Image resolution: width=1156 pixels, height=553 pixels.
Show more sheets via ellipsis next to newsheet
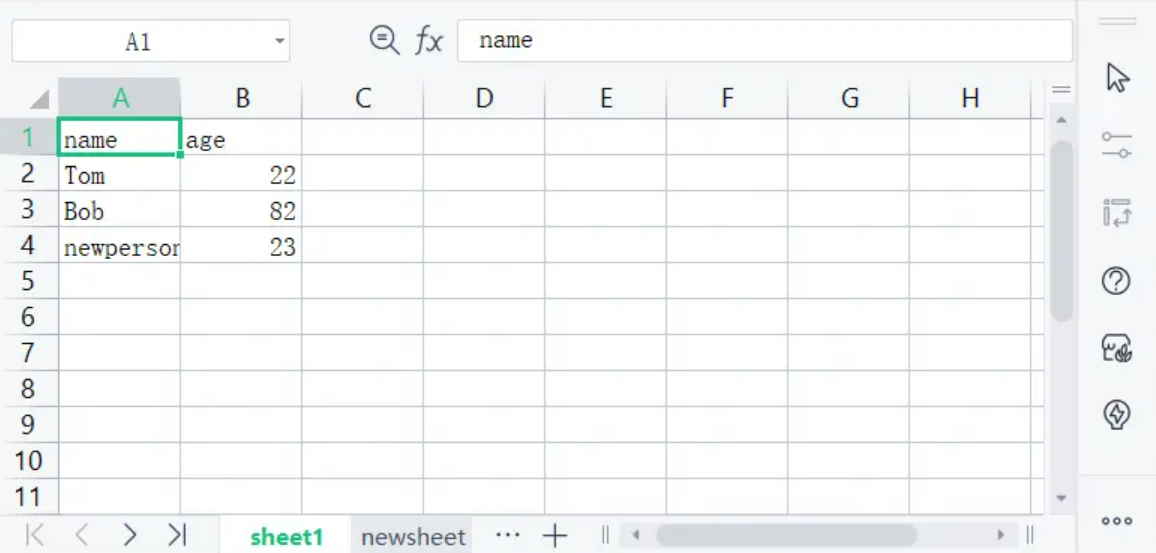click(x=508, y=535)
